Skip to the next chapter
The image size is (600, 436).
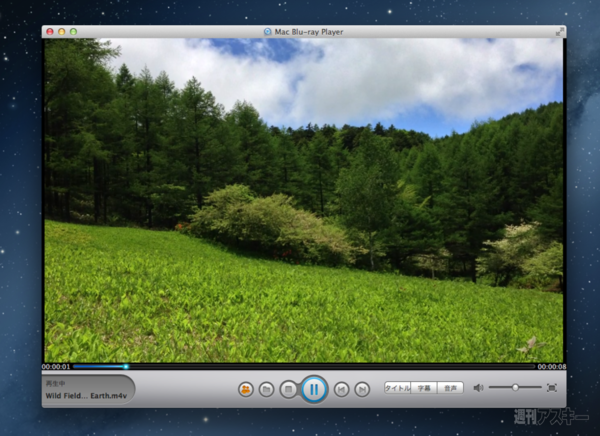[x=362, y=390]
